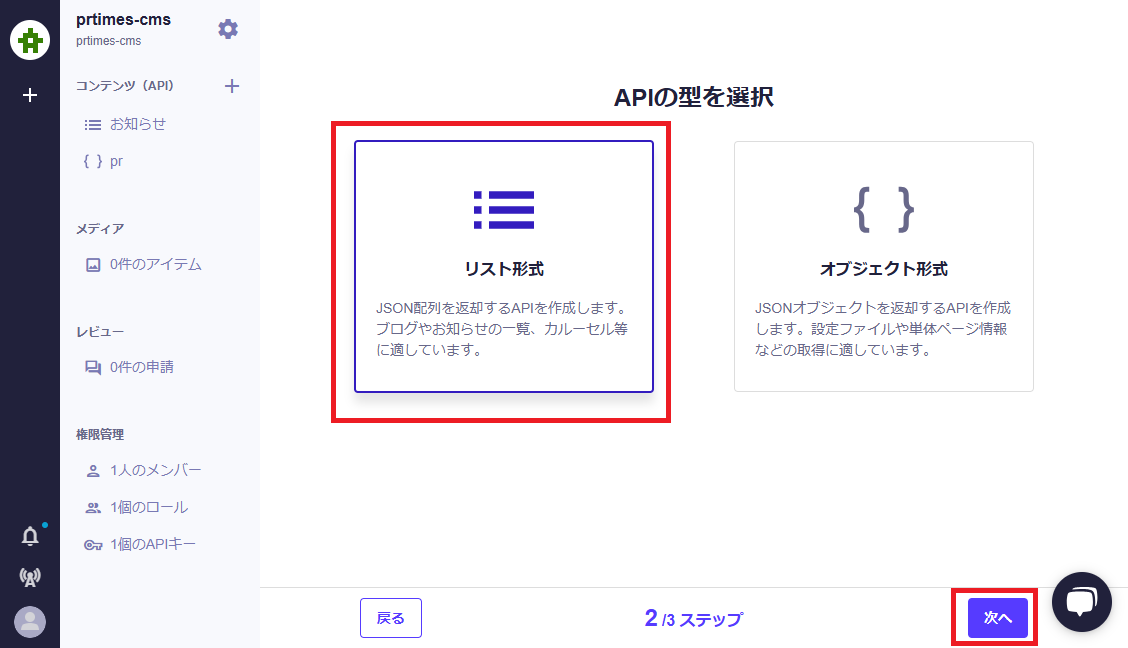
Task: Click the list icon in リスト形式 card
Action: coord(504,210)
